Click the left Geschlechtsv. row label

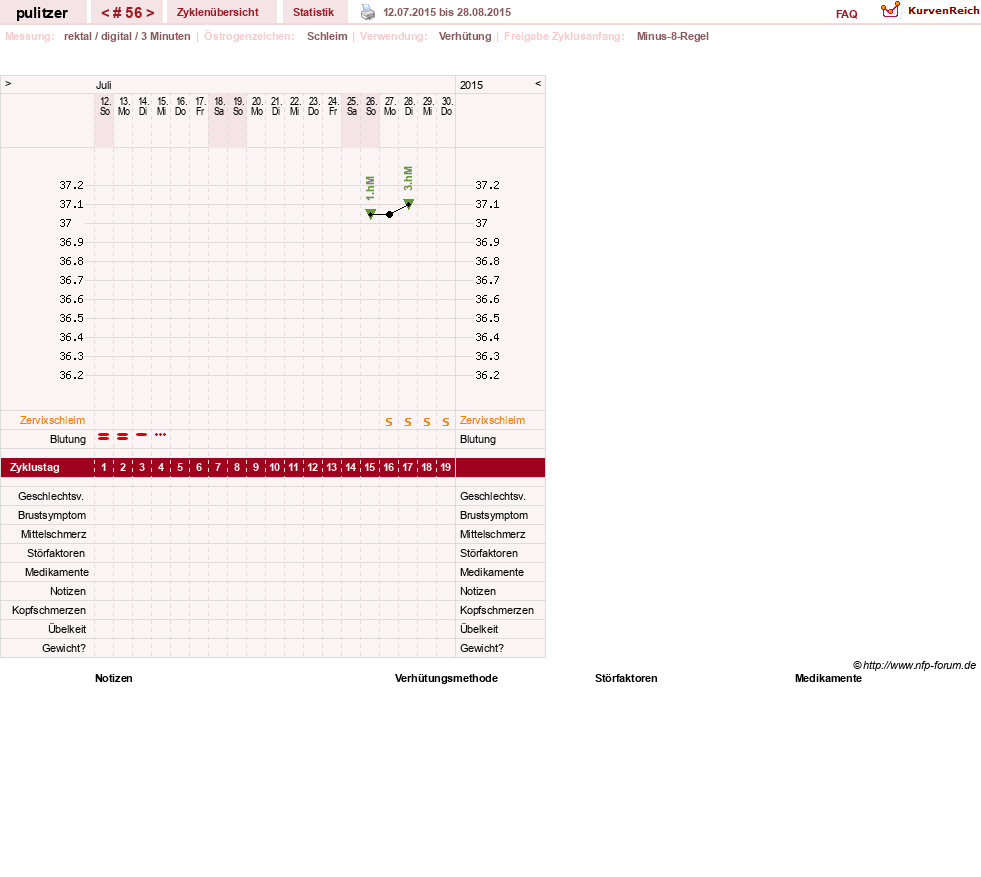tap(51, 496)
